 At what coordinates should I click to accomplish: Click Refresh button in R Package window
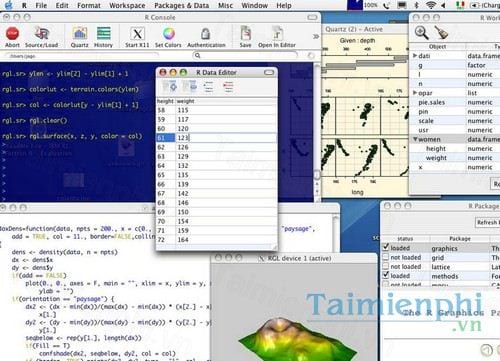488,222
